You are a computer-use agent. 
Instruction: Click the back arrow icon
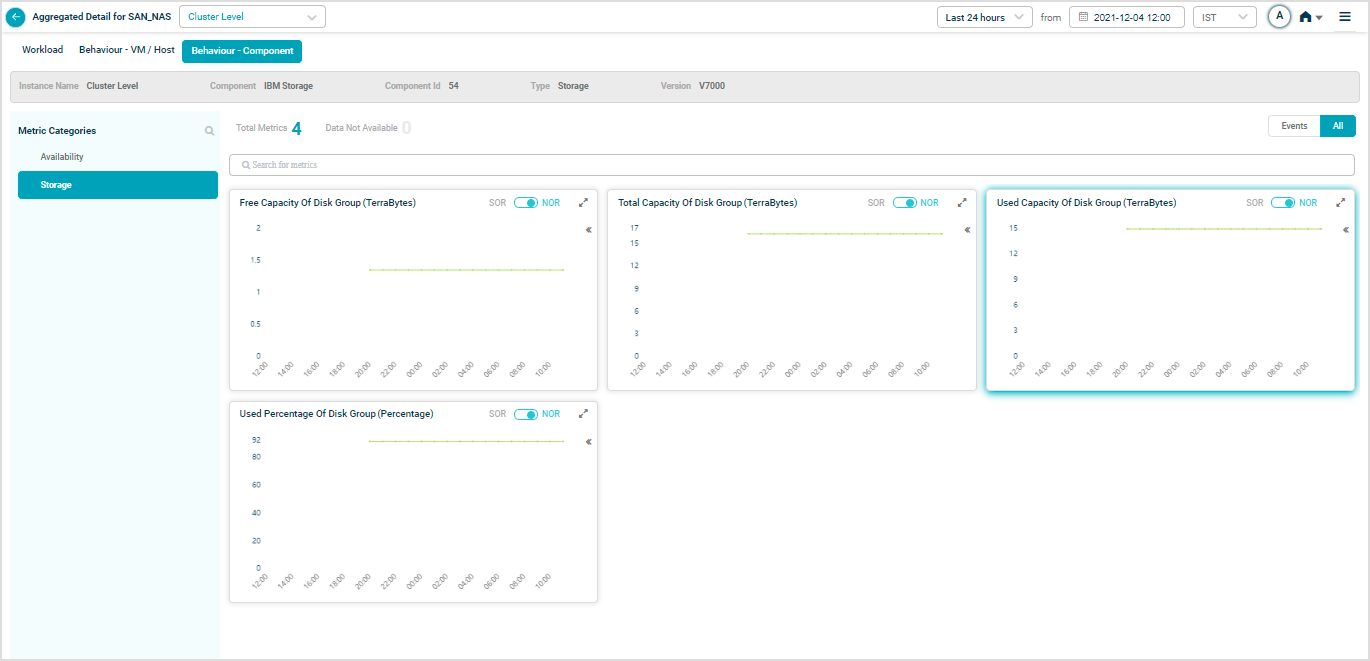pyautogui.click(x=16, y=17)
